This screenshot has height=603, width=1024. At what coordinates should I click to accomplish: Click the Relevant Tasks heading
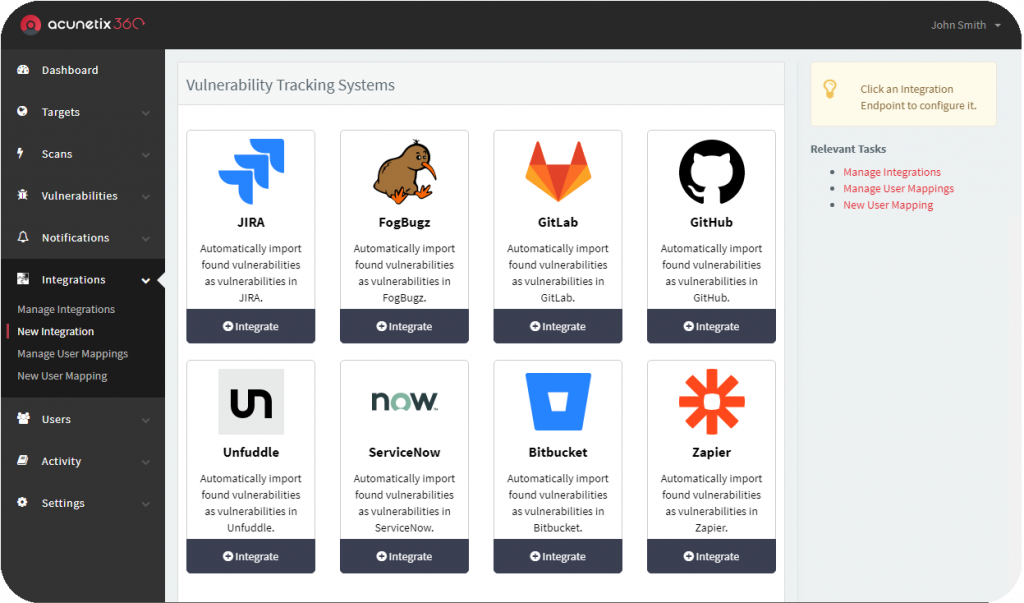(x=848, y=149)
